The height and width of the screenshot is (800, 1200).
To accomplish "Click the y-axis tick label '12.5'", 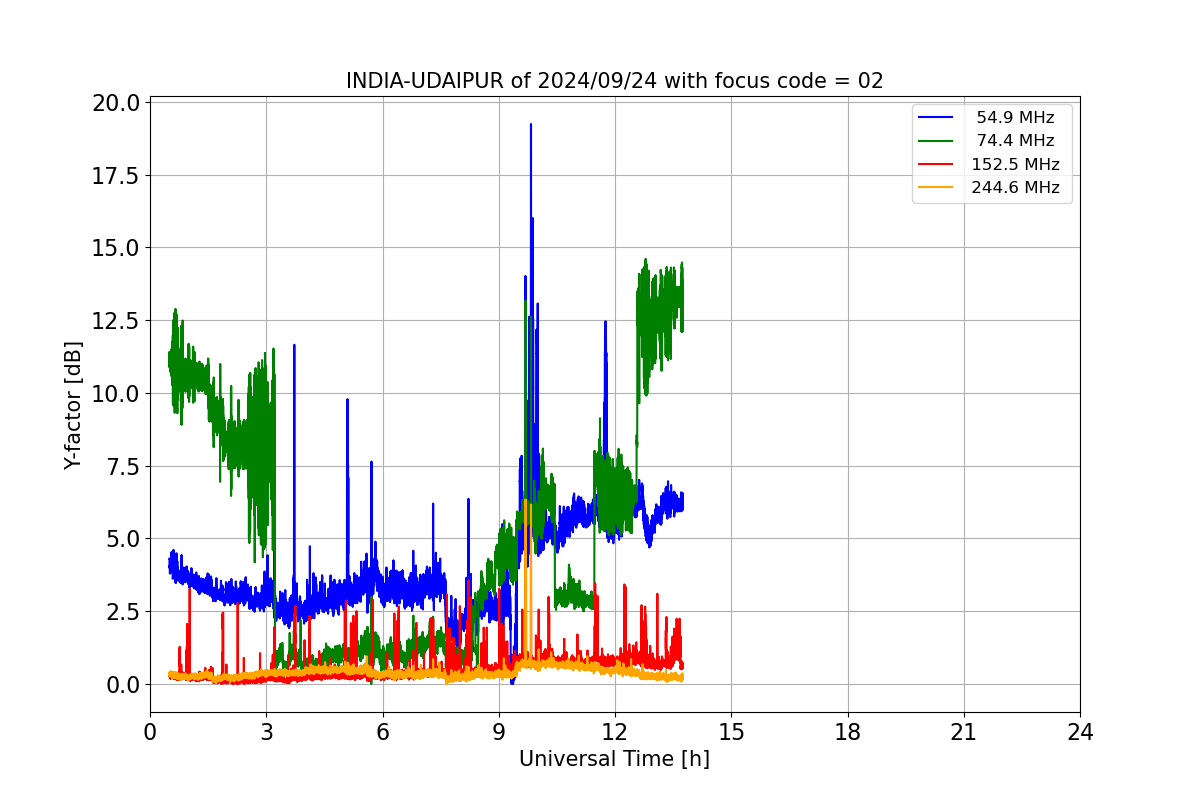I will pyautogui.click(x=115, y=321).
